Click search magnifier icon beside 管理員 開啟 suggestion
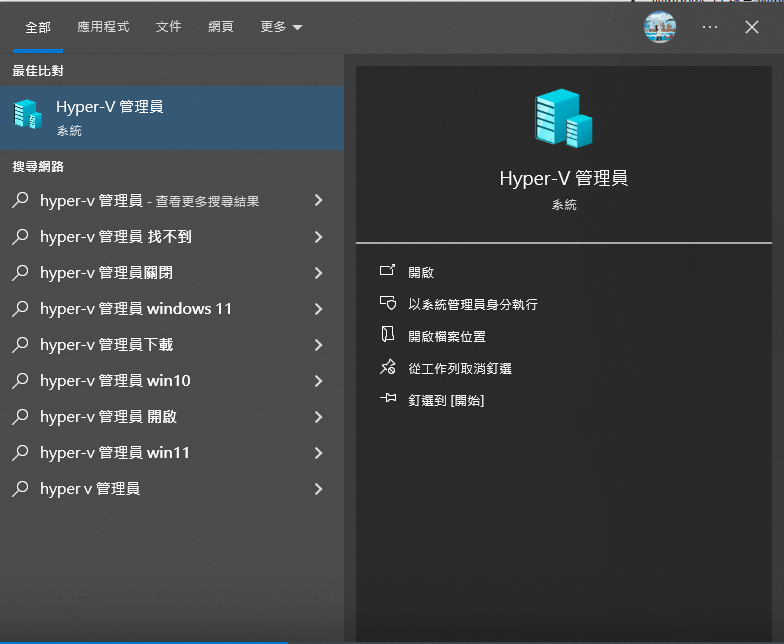Image resolution: width=784 pixels, height=644 pixels. coord(20,416)
